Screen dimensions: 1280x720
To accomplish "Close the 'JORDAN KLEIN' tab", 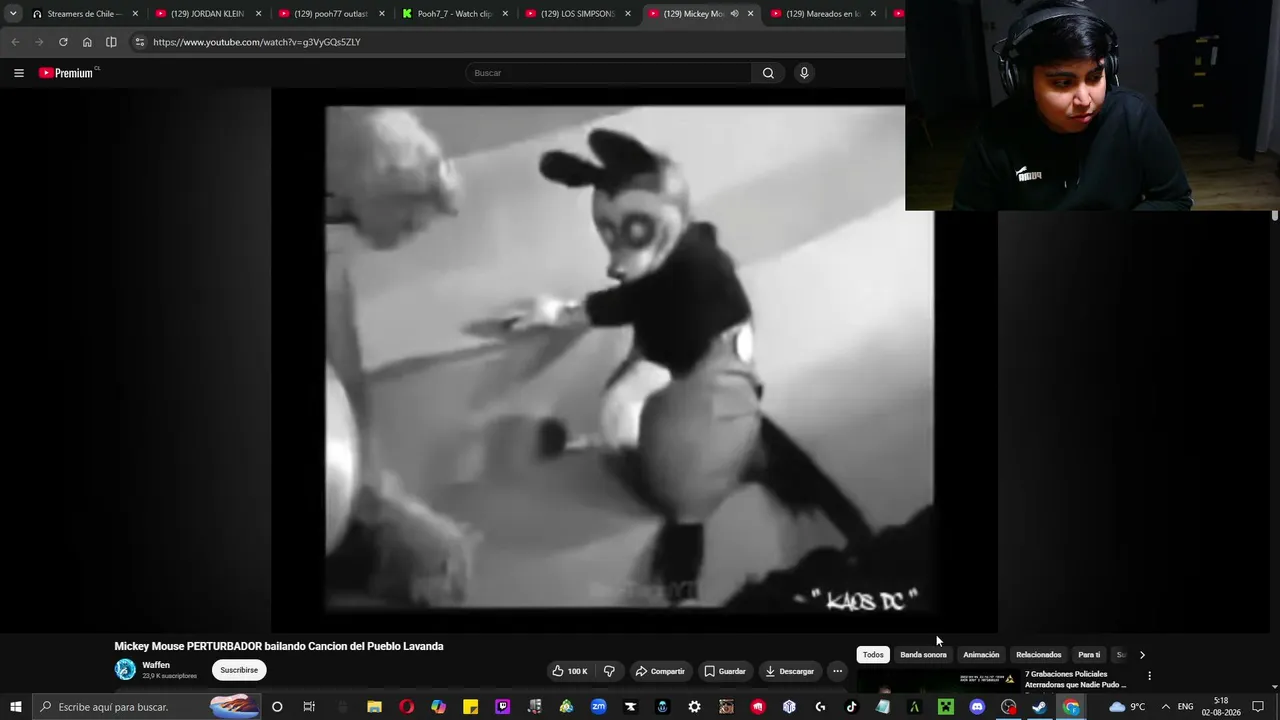I will (x=258, y=14).
